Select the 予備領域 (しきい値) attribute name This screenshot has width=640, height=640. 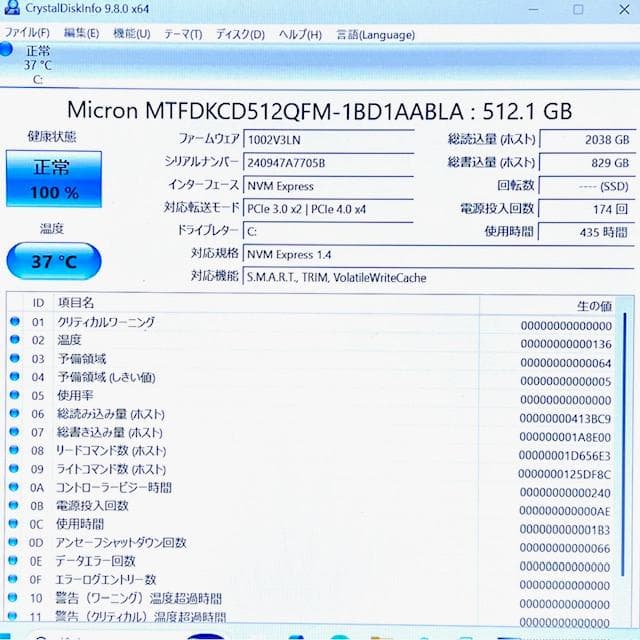tap(106, 377)
